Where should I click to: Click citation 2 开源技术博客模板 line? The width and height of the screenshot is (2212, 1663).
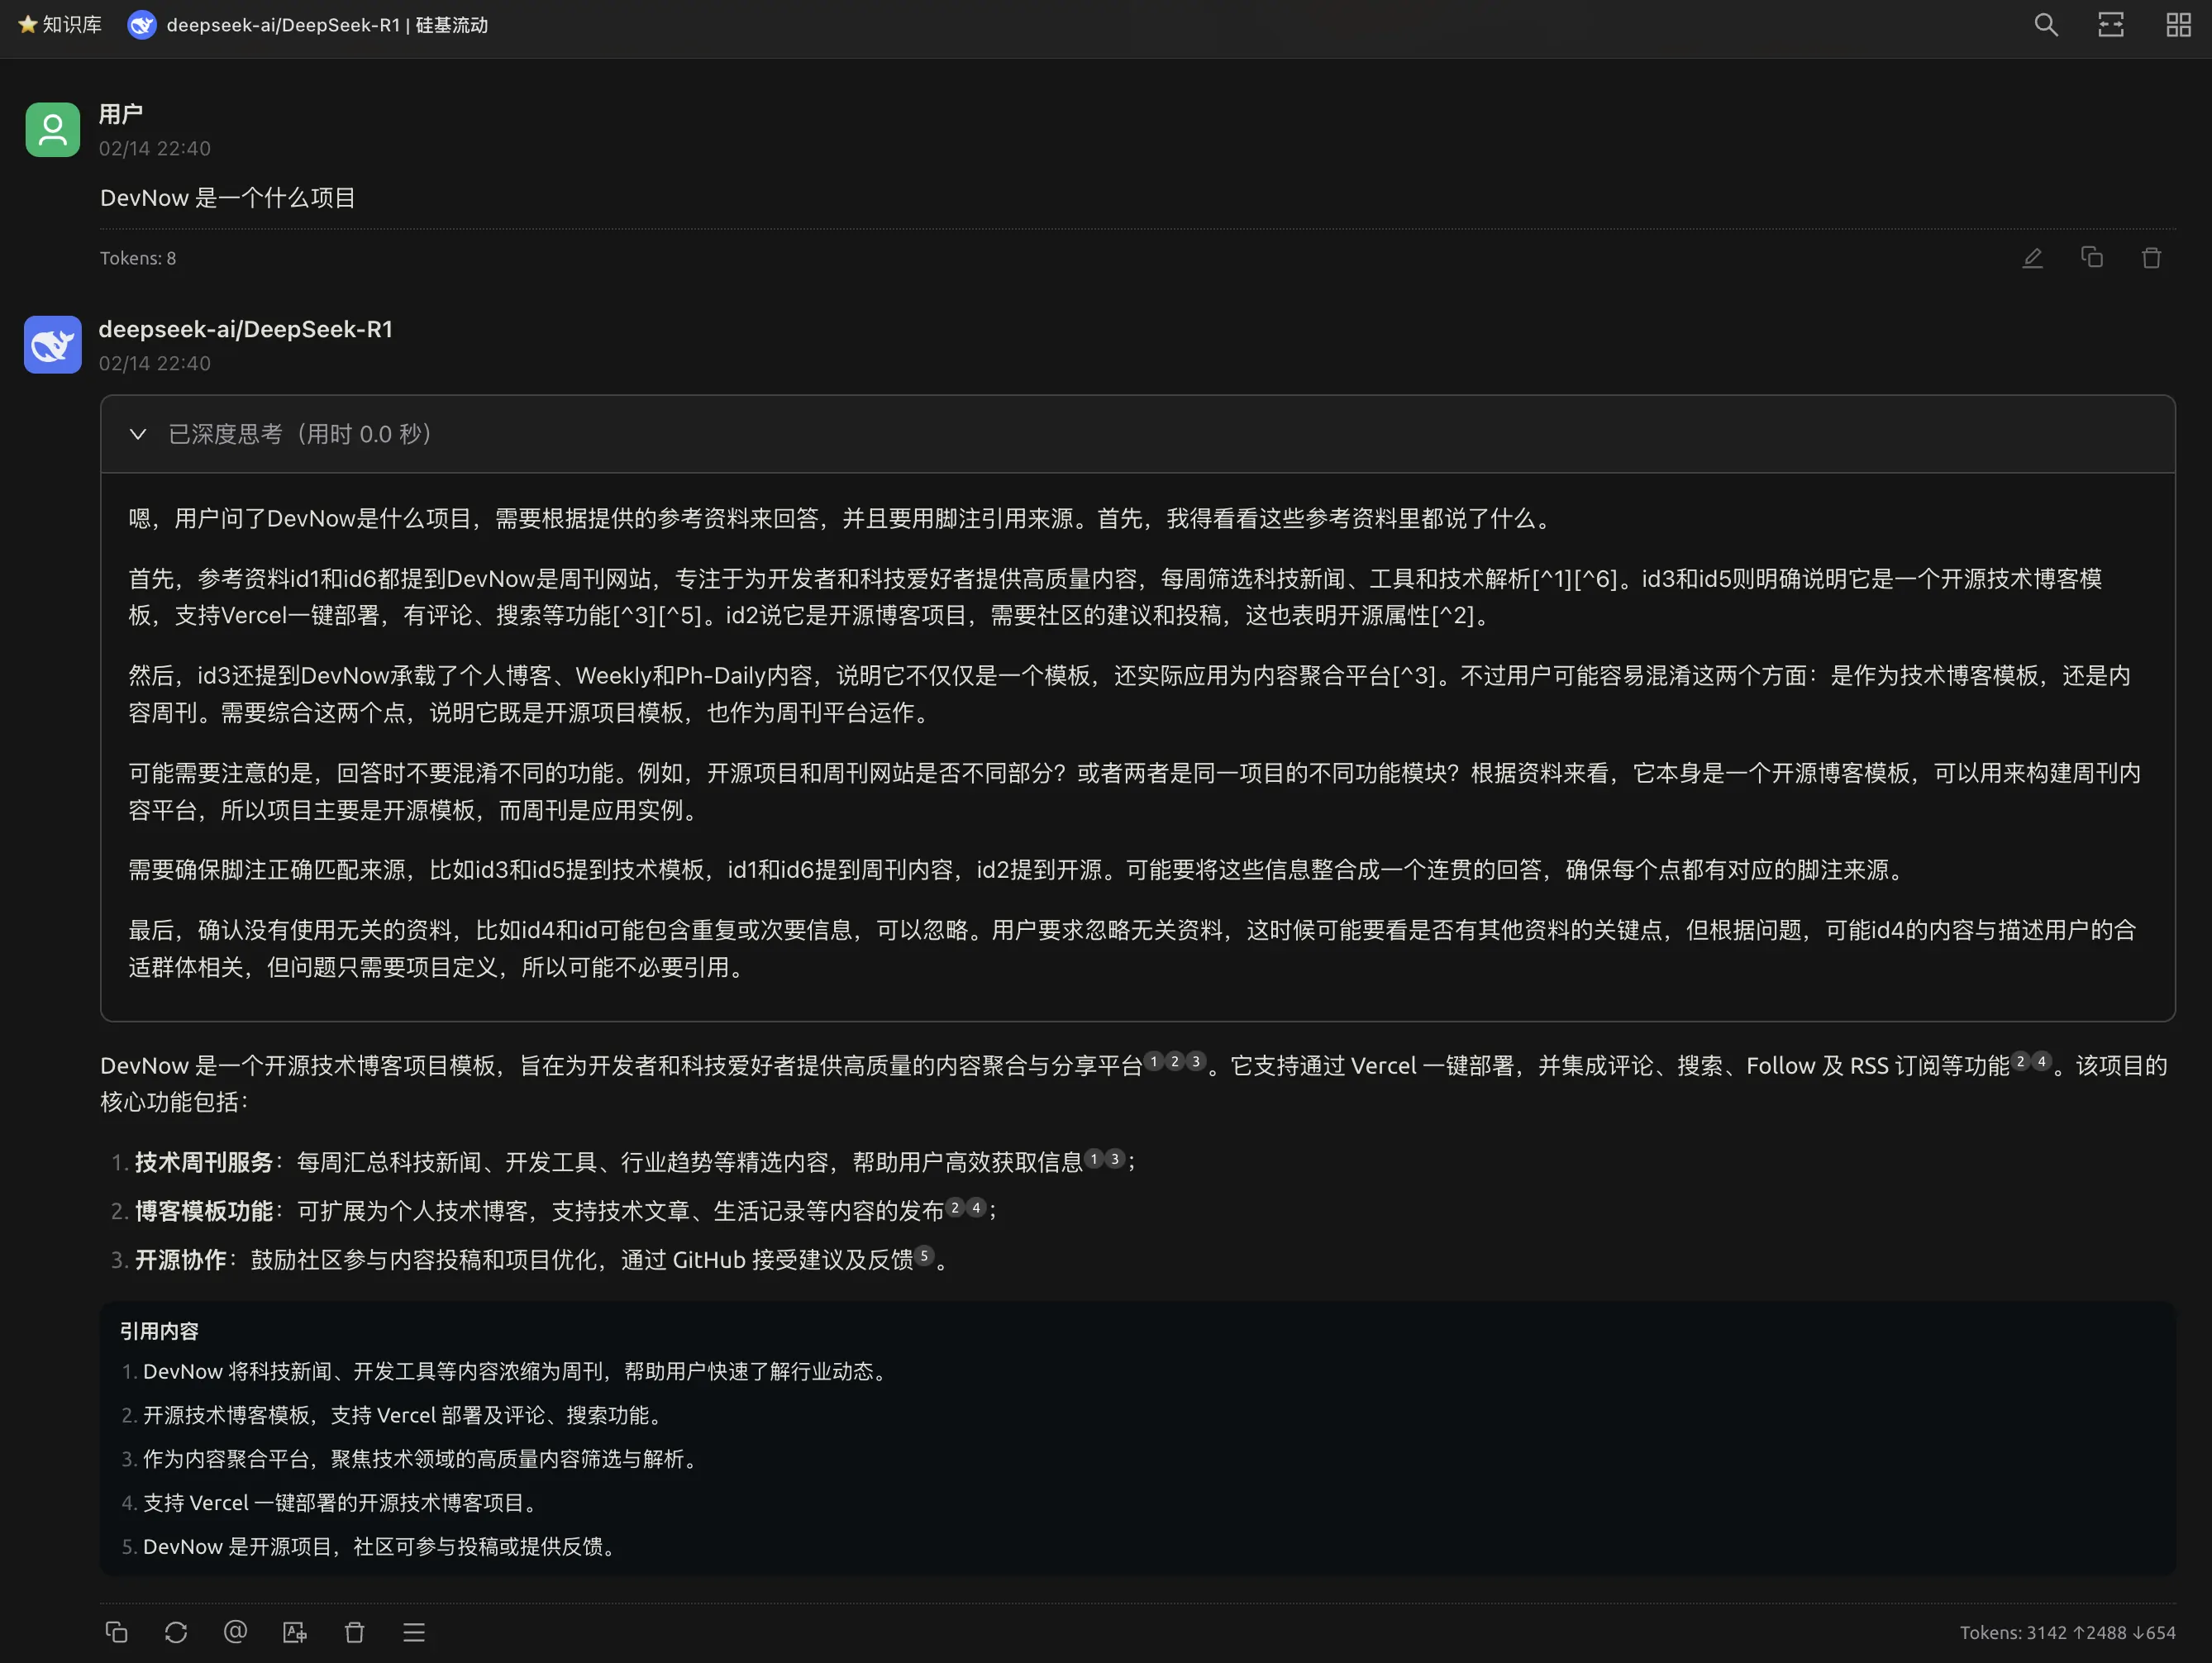[x=404, y=1415]
